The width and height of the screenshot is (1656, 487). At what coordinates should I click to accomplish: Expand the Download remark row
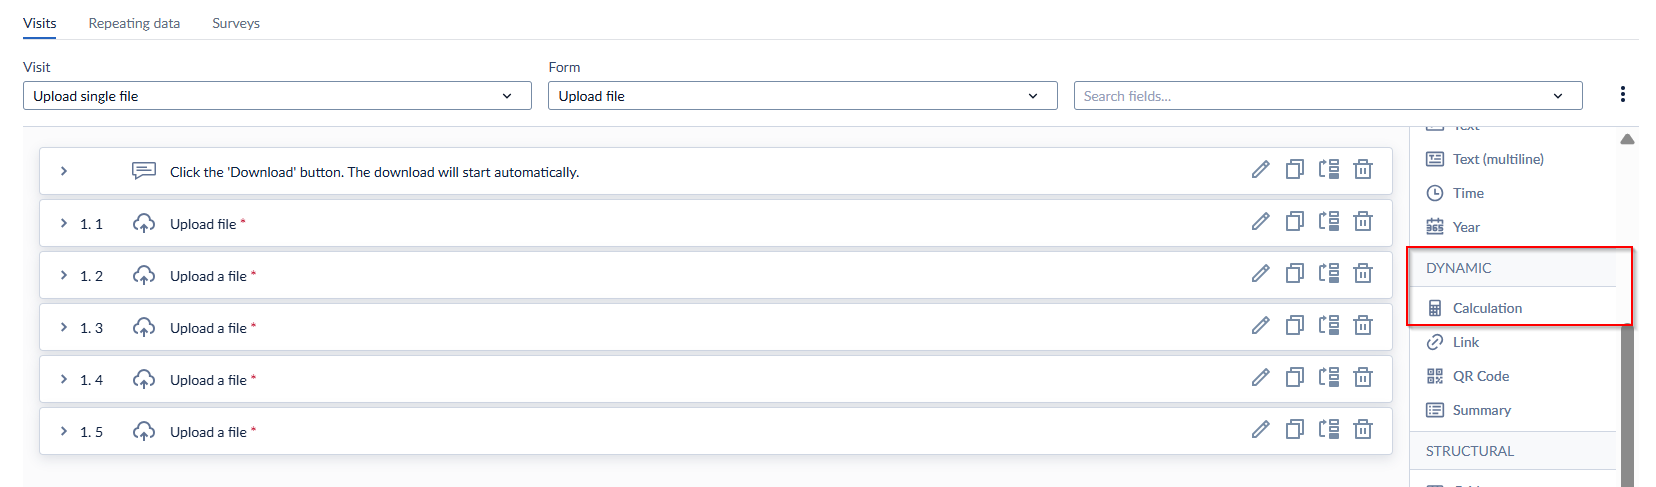[x=64, y=171]
